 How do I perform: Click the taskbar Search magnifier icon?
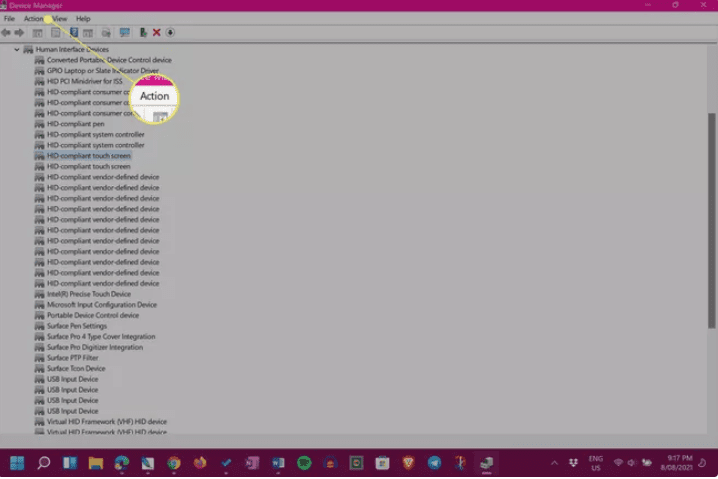44,463
